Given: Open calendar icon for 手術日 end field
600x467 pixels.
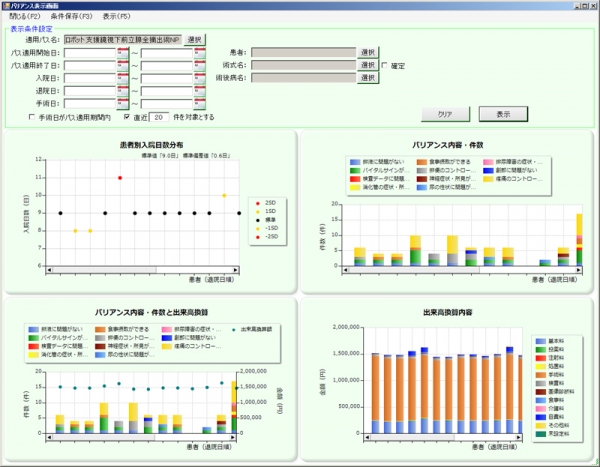Looking at the screenshot, I should click(x=199, y=104).
